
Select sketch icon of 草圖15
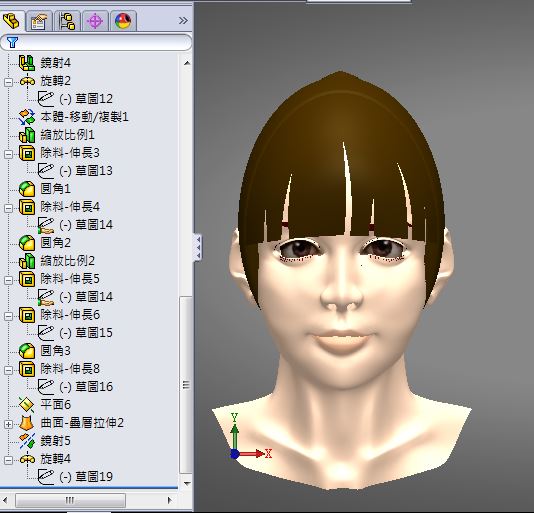click(46, 333)
